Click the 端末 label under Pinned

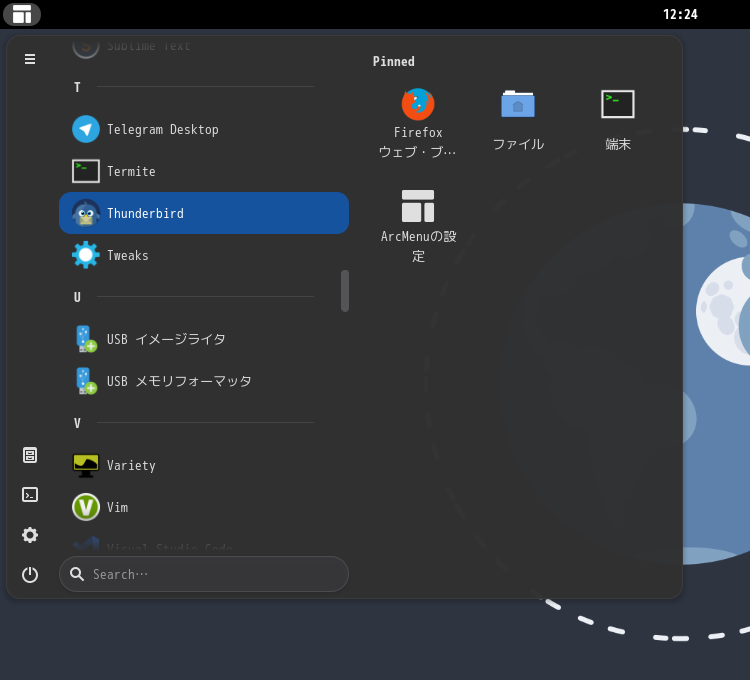click(618, 144)
